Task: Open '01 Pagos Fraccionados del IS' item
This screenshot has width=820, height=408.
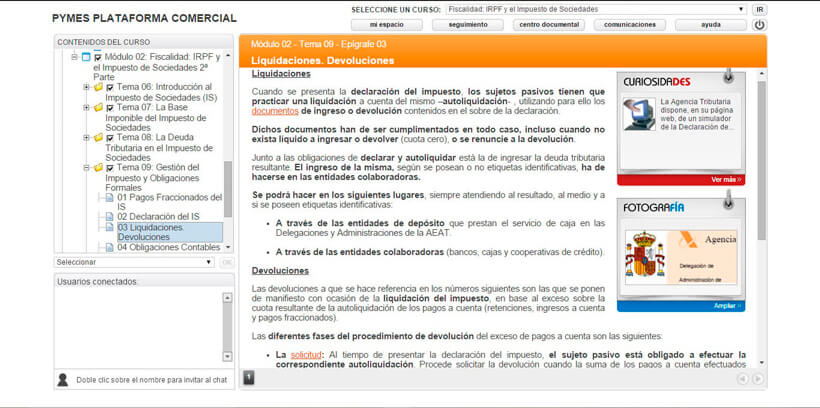Action: tap(169, 202)
